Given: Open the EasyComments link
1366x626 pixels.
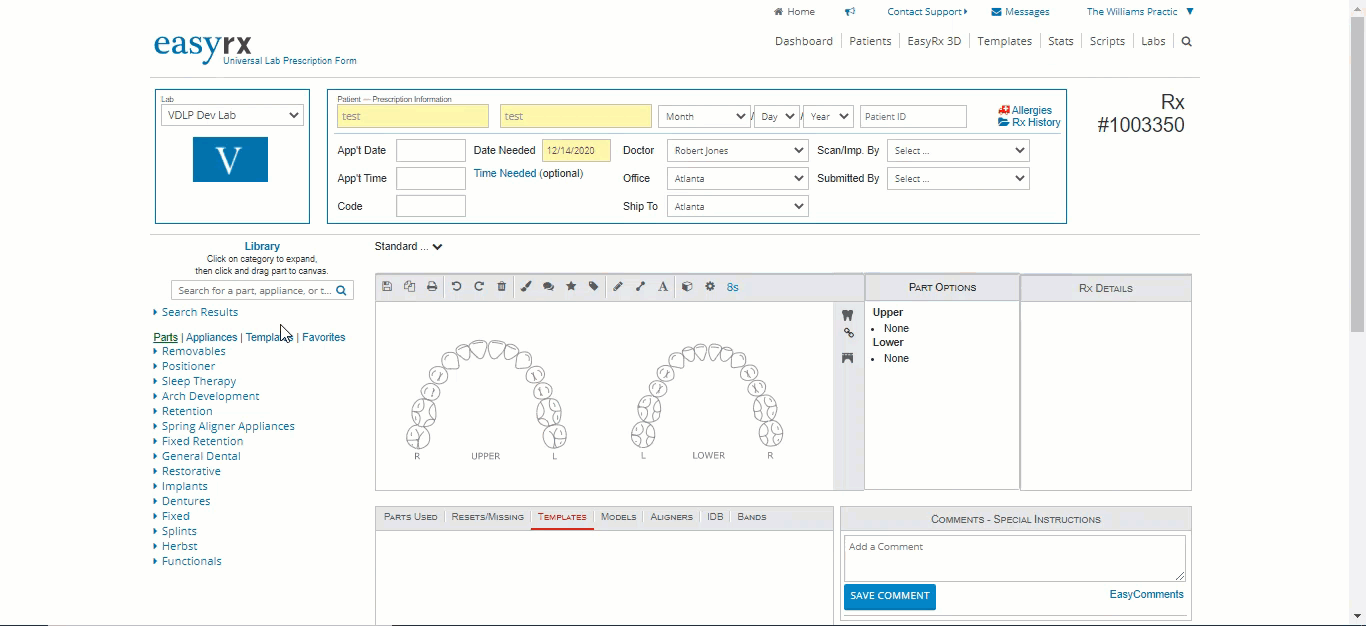Looking at the screenshot, I should click(1146, 594).
